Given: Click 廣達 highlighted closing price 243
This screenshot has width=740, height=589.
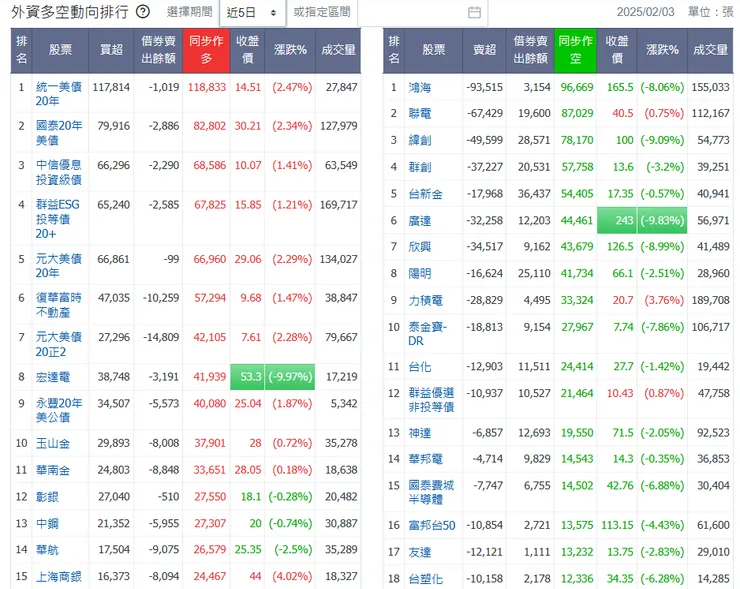Looking at the screenshot, I should point(617,220).
